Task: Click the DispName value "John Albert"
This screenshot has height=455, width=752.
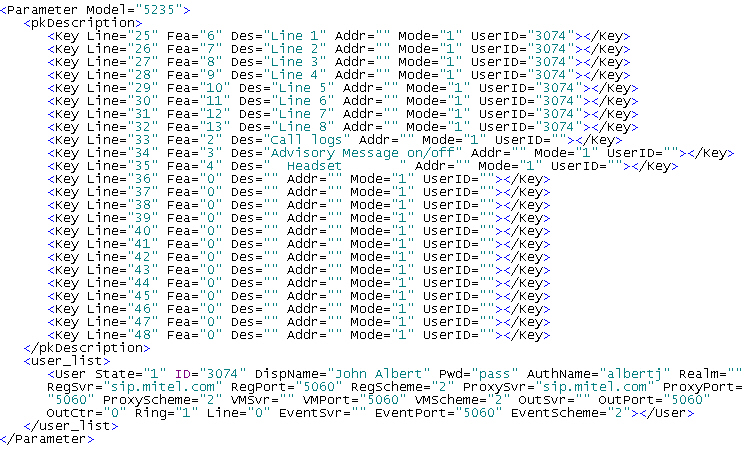Action: point(378,373)
